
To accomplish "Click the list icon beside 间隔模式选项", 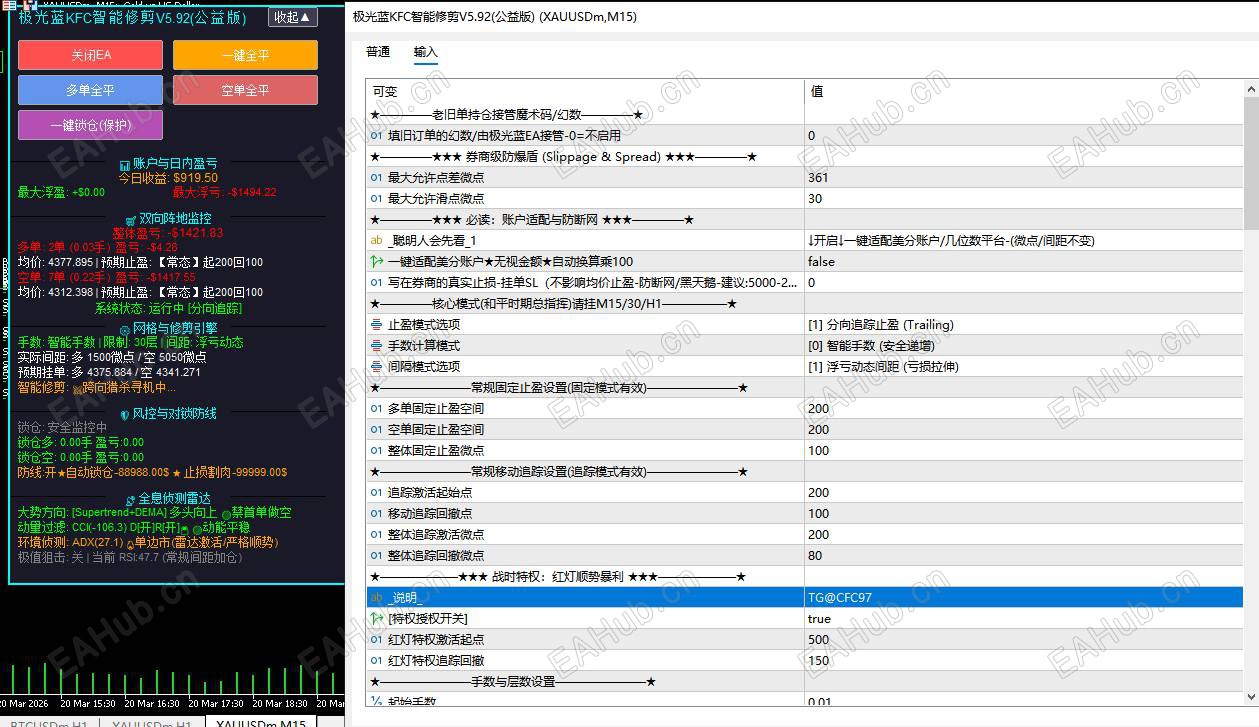I will pos(379,366).
